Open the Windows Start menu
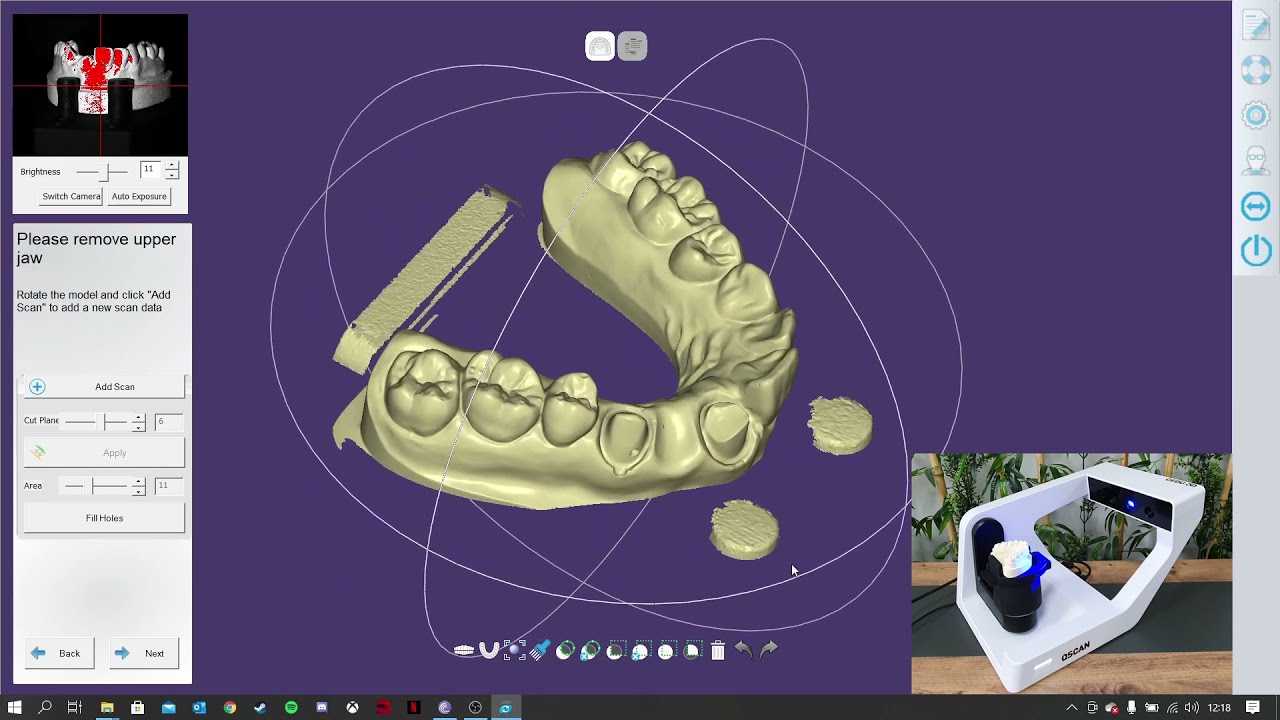This screenshot has height=720, width=1280. (15, 707)
